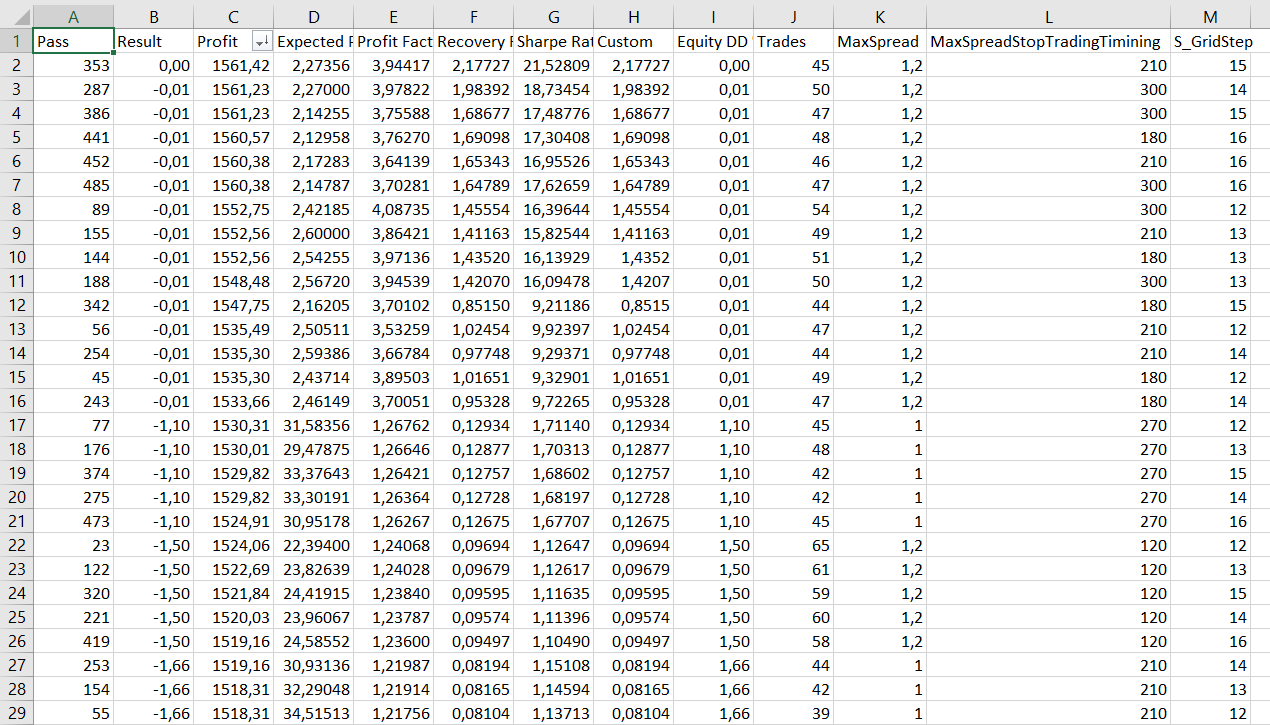Select the Profit Factor cell 3,94417
Image resolution: width=1270 pixels, height=725 pixels.
point(393,65)
